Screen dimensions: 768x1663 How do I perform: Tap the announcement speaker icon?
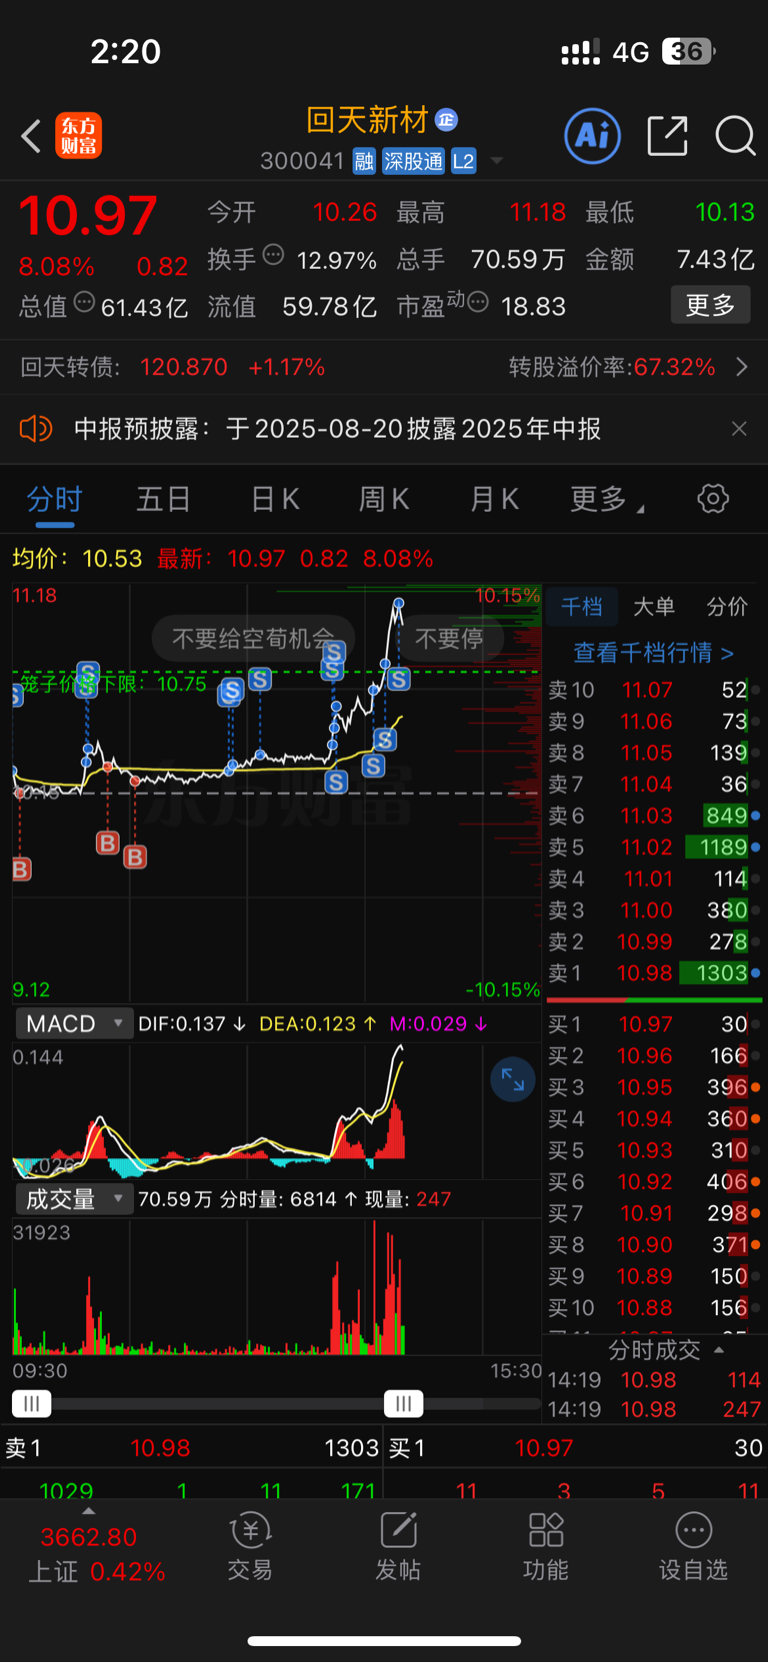[x=35, y=429]
